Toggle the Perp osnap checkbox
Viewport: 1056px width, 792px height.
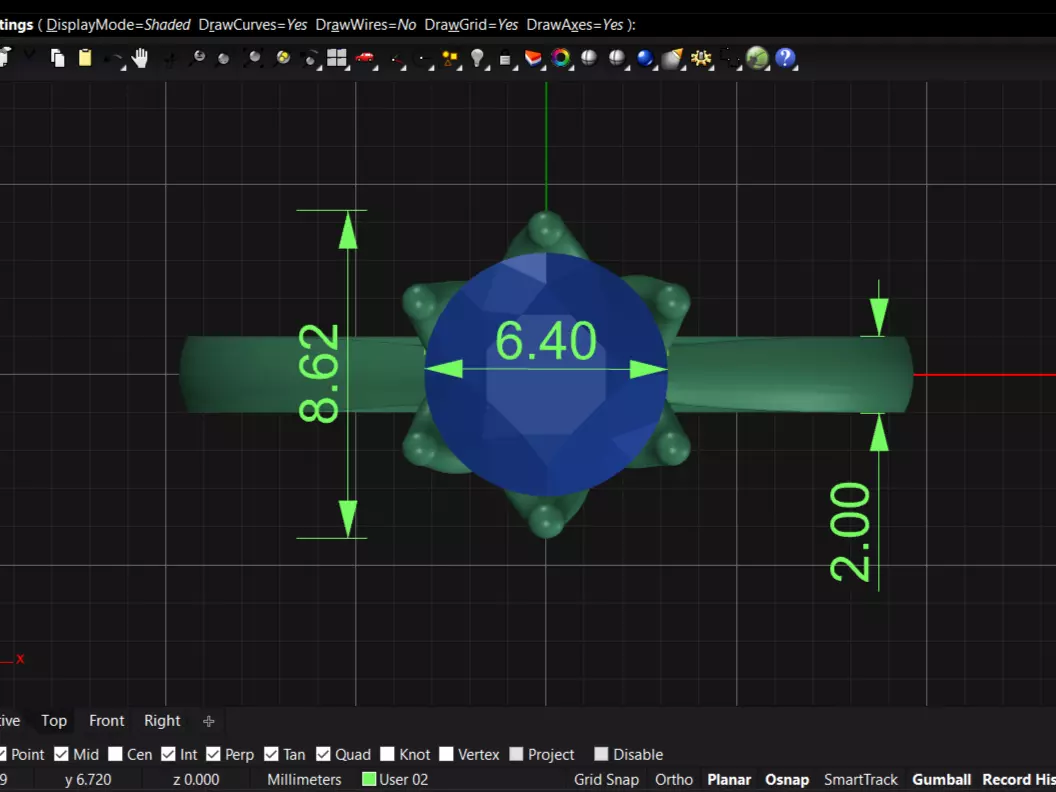pyautogui.click(x=213, y=754)
